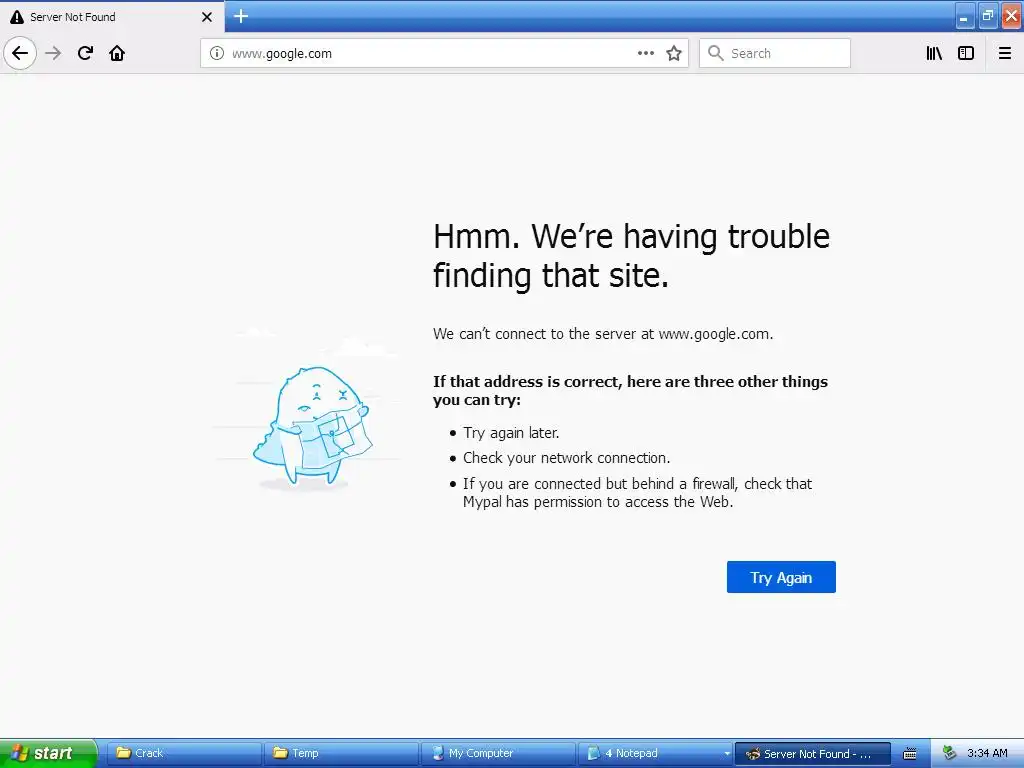Switch to Crack folder in taskbar
Screen dimensions: 1024x768
tap(183, 753)
